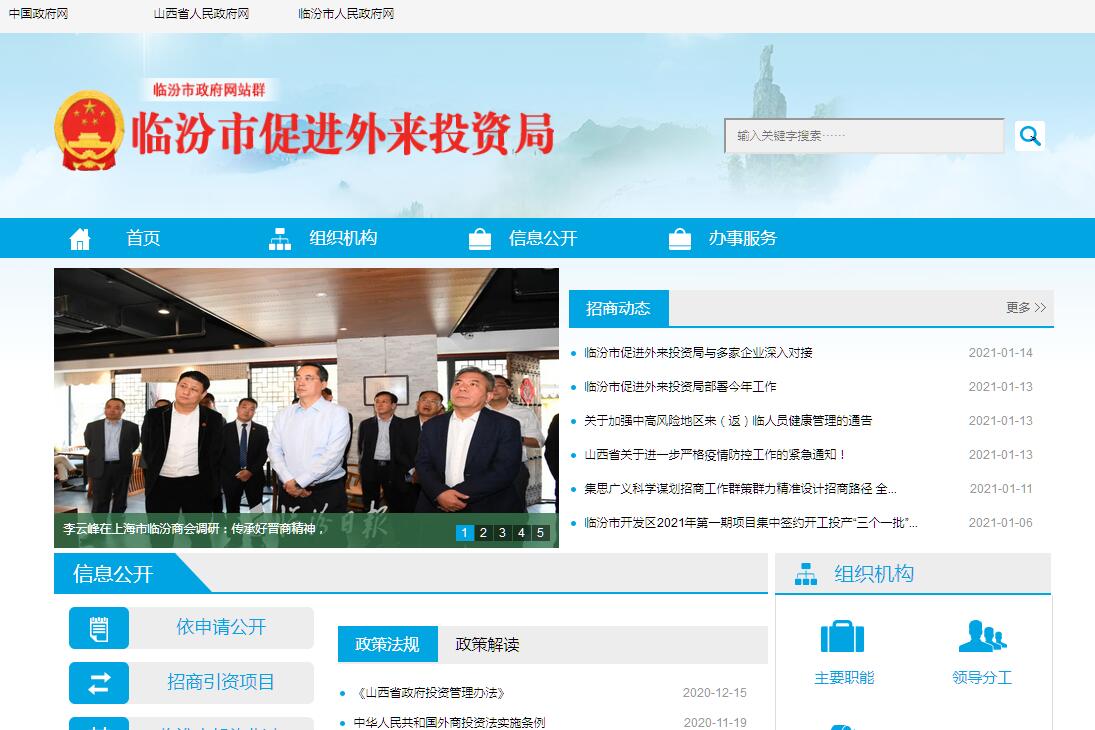The width and height of the screenshot is (1095, 730).
Task: Click the organization chart icon beside 组织机构
Action: 280,239
